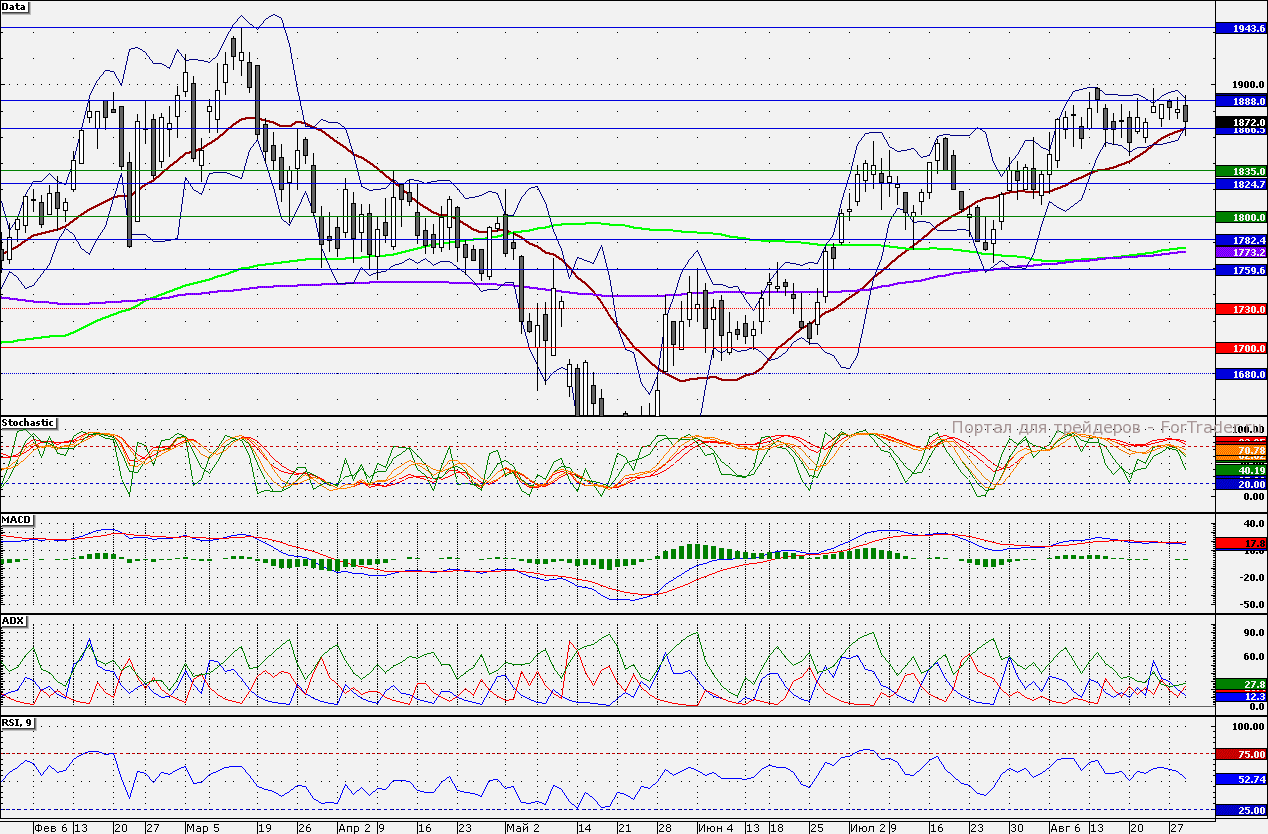This screenshot has width=1268, height=834.
Task: Click the RSI 52.74 value tag
Action: [x=1240, y=778]
